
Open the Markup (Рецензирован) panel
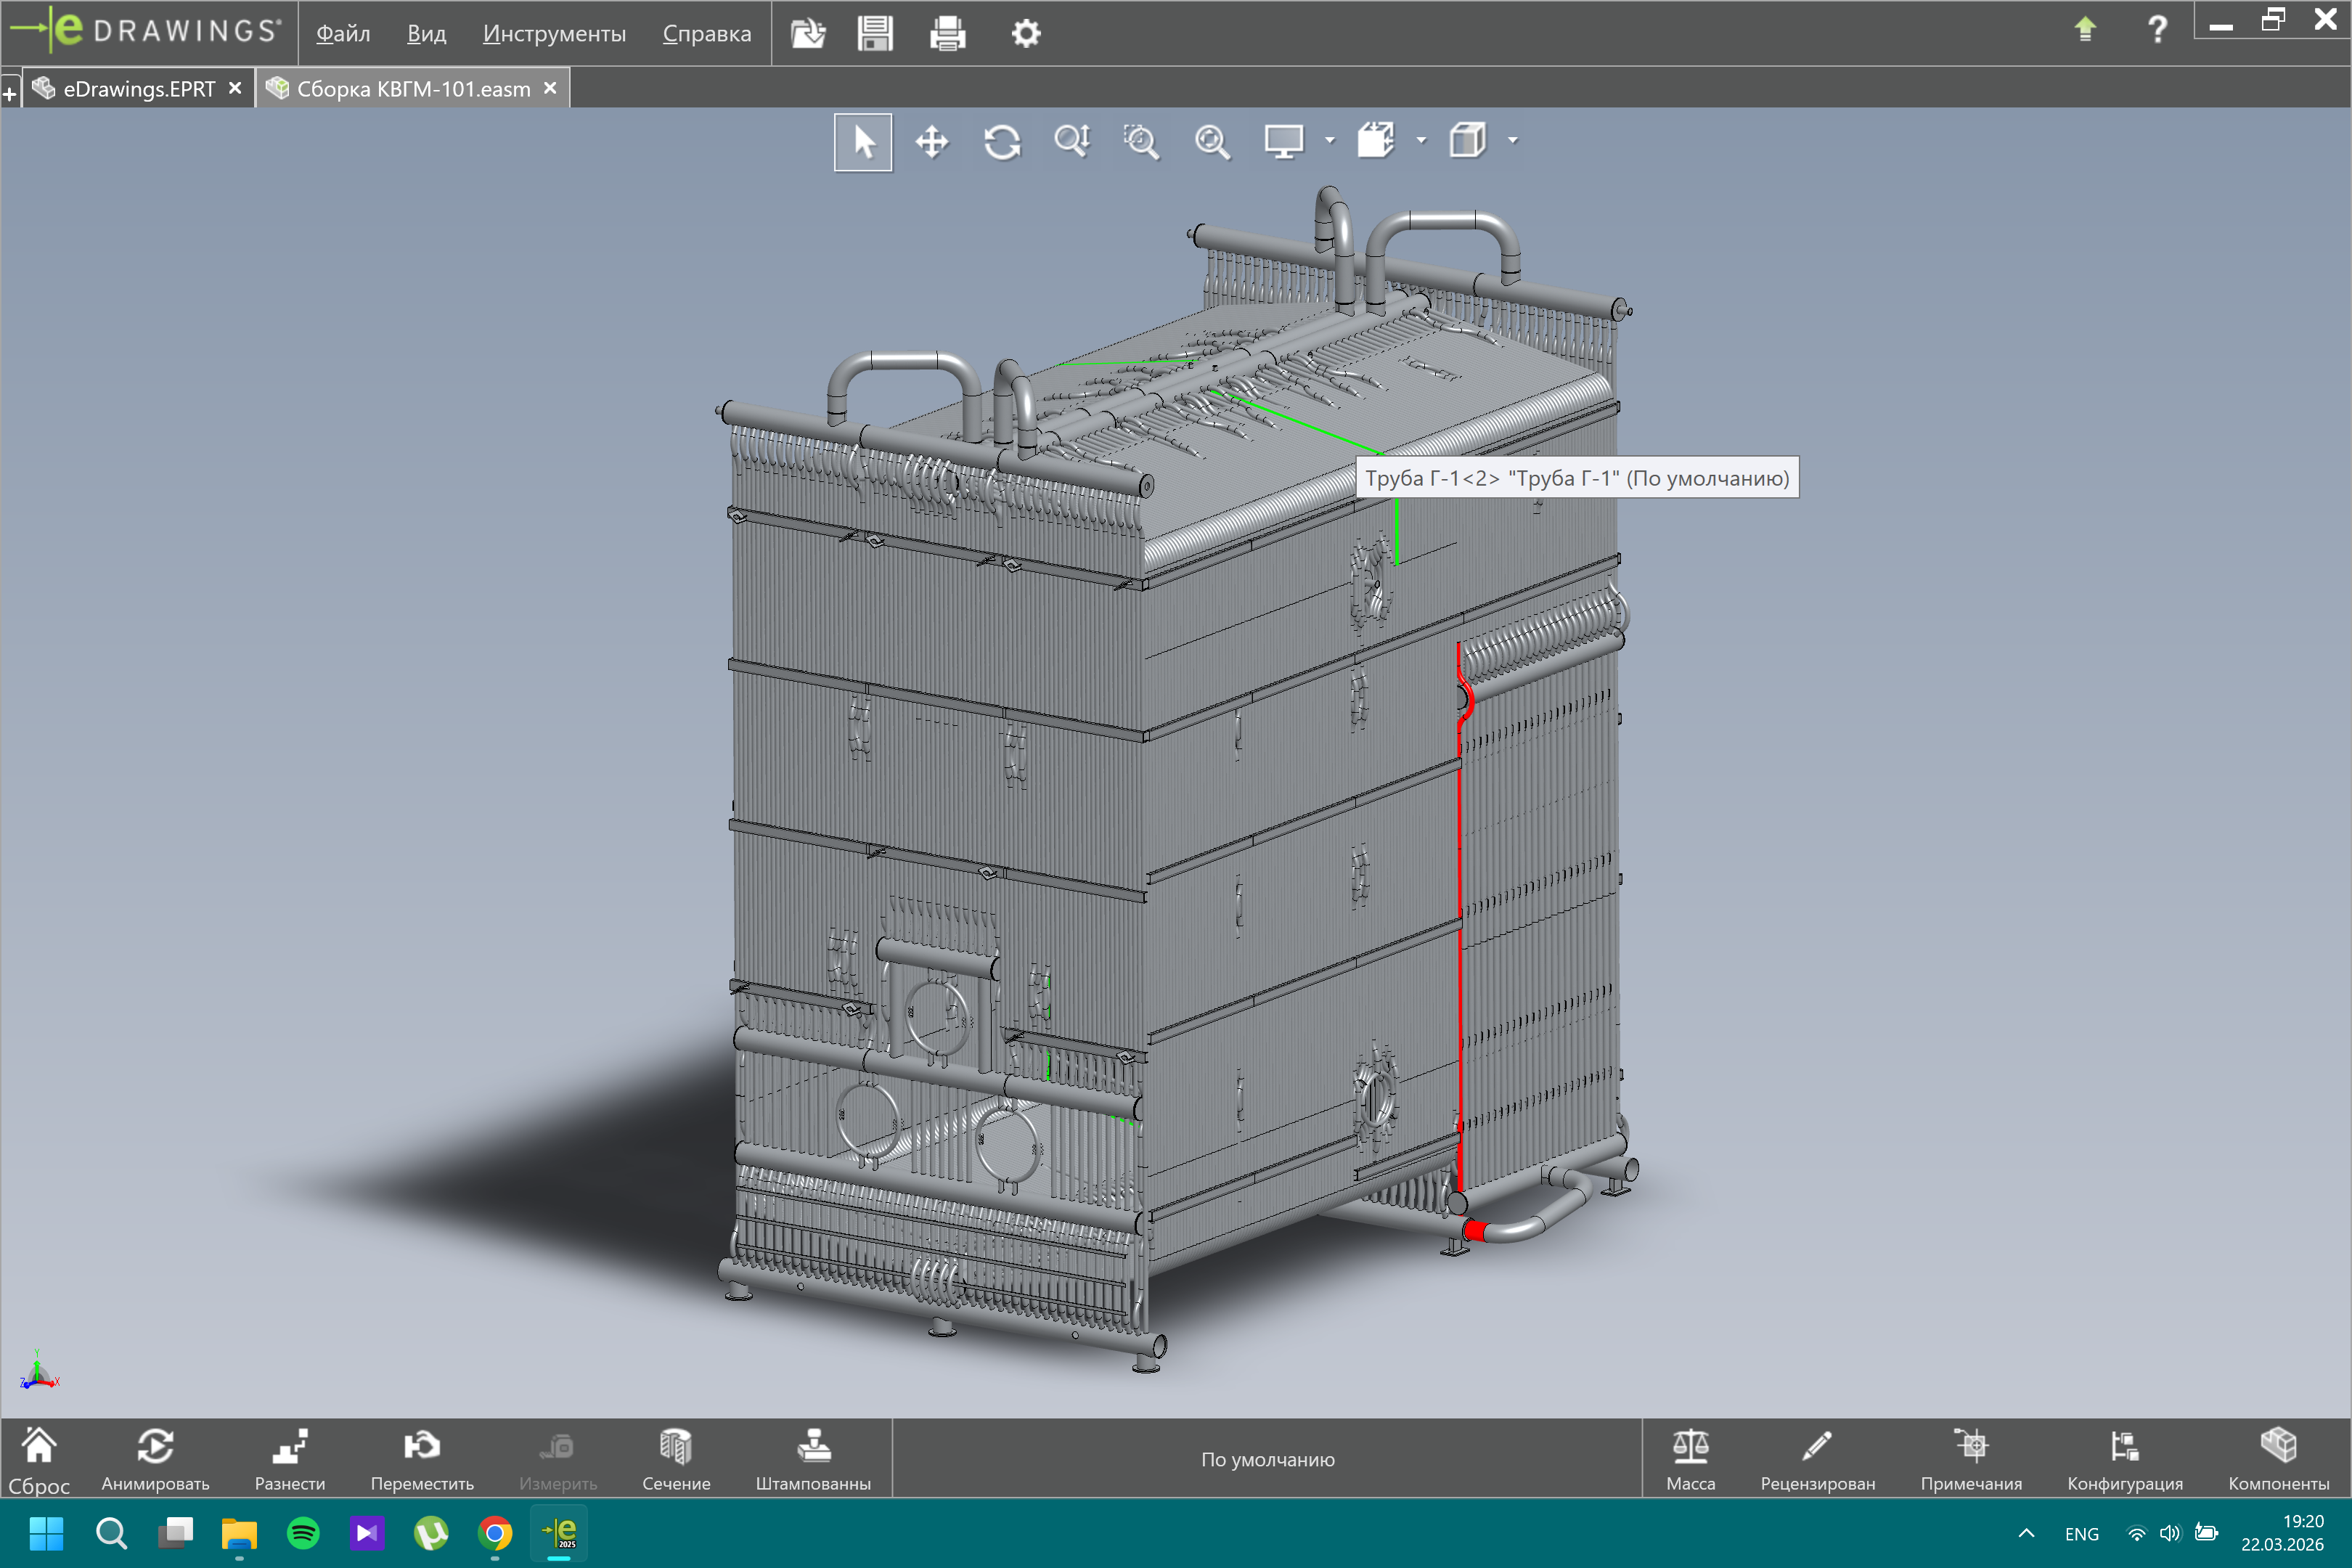click(1817, 1459)
